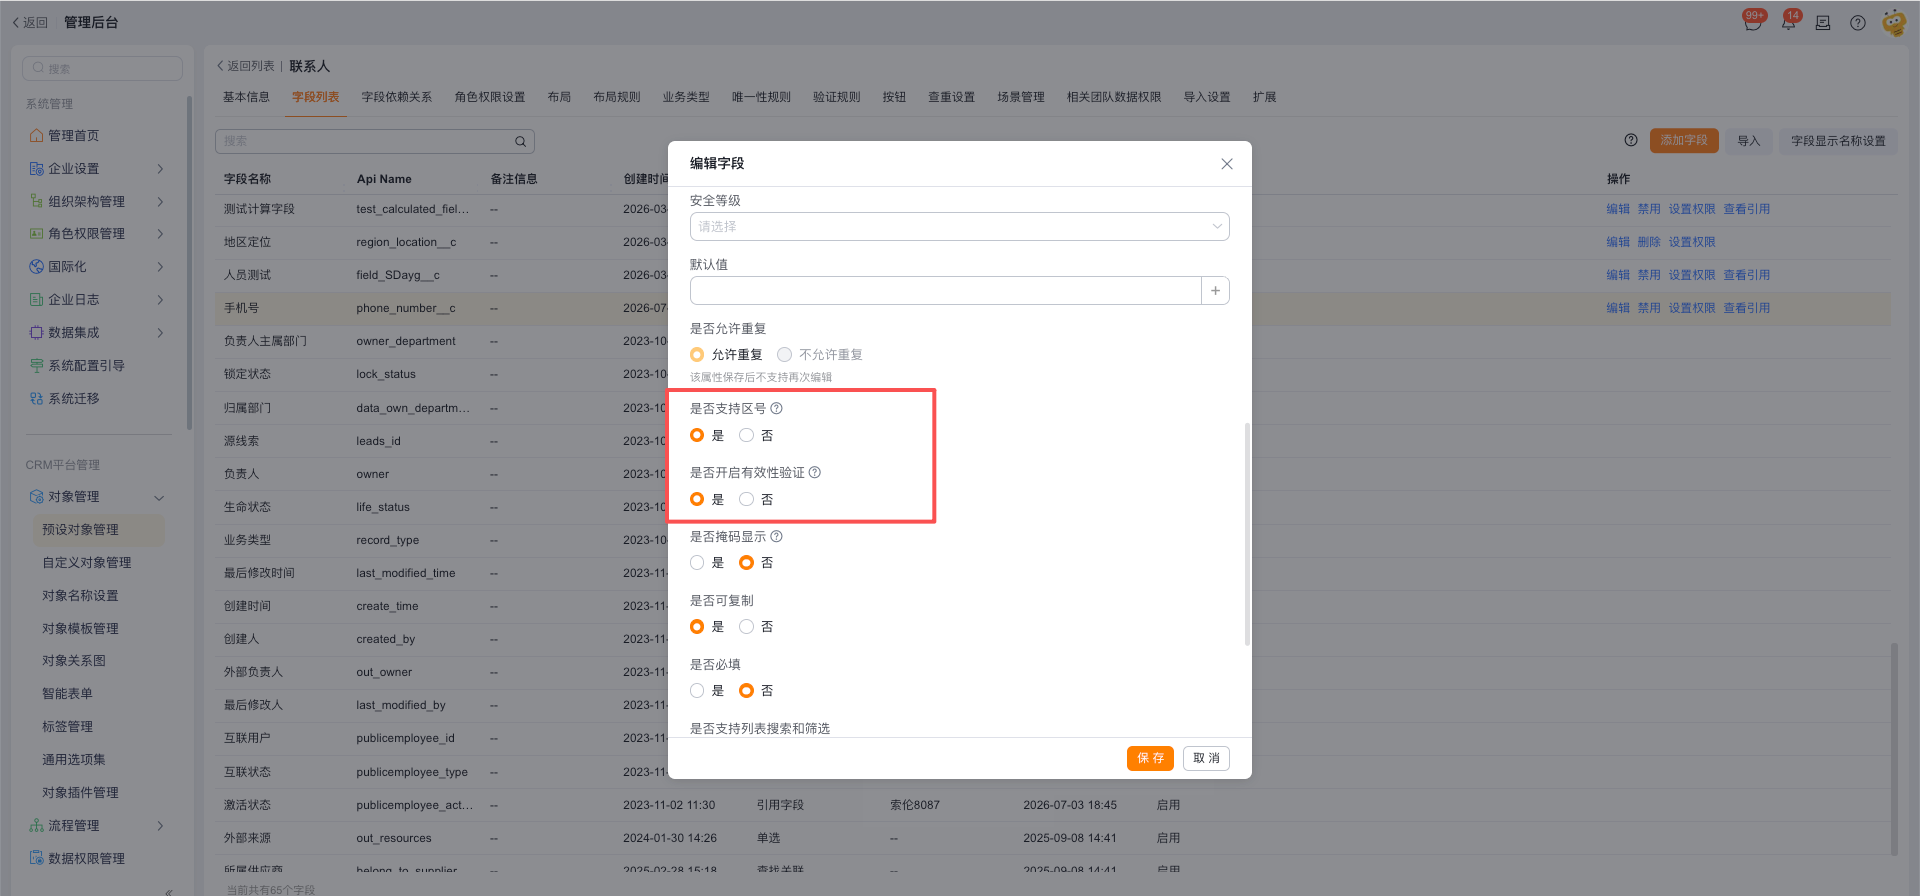Collapse the sidebar with double-arrow icon

click(x=169, y=891)
